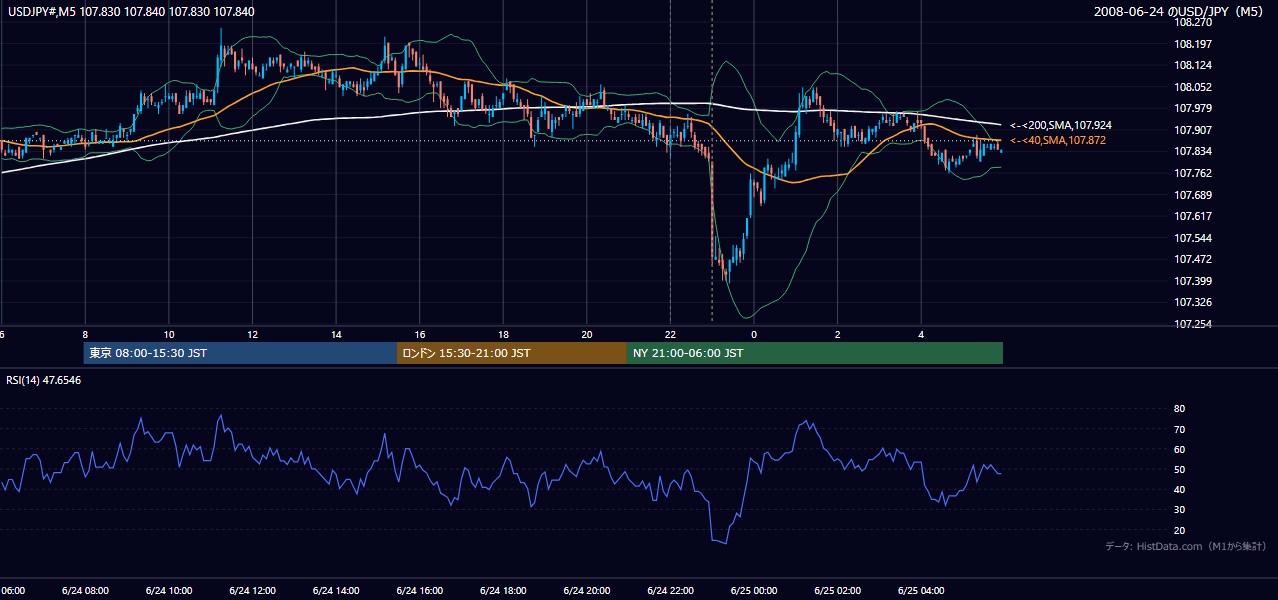The height and width of the screenshot is (600, 1278).
Task: Click price axis value 107.544
Action: (1193, 238)
